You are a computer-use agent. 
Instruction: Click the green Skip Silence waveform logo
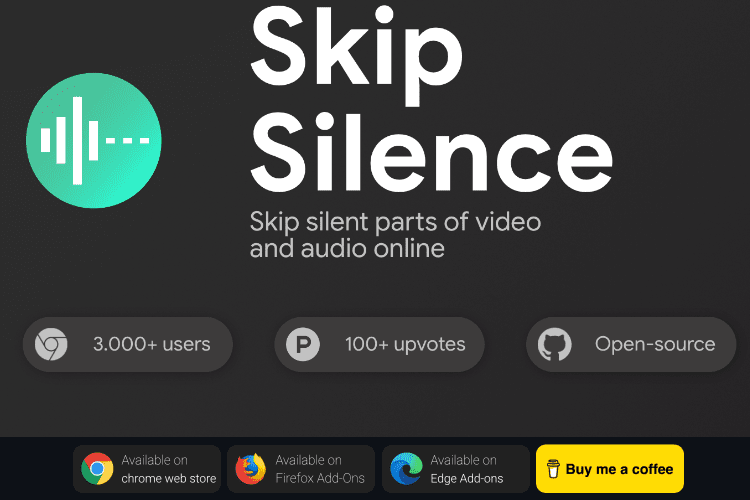coord(94,140)
